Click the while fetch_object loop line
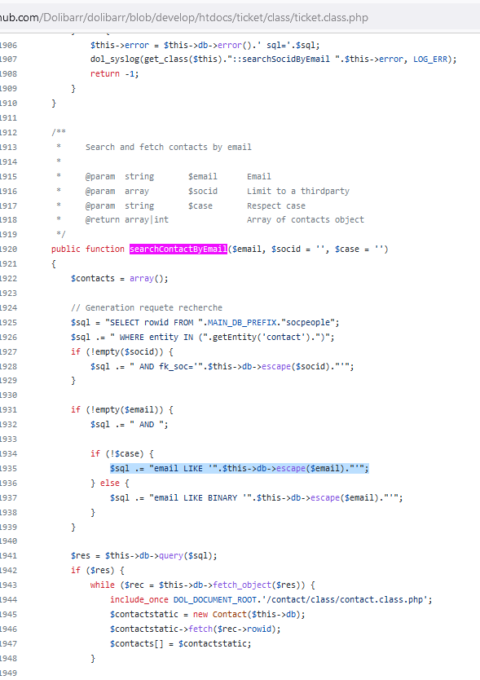The width and height of the screenshot is (480, 680). 202,585
